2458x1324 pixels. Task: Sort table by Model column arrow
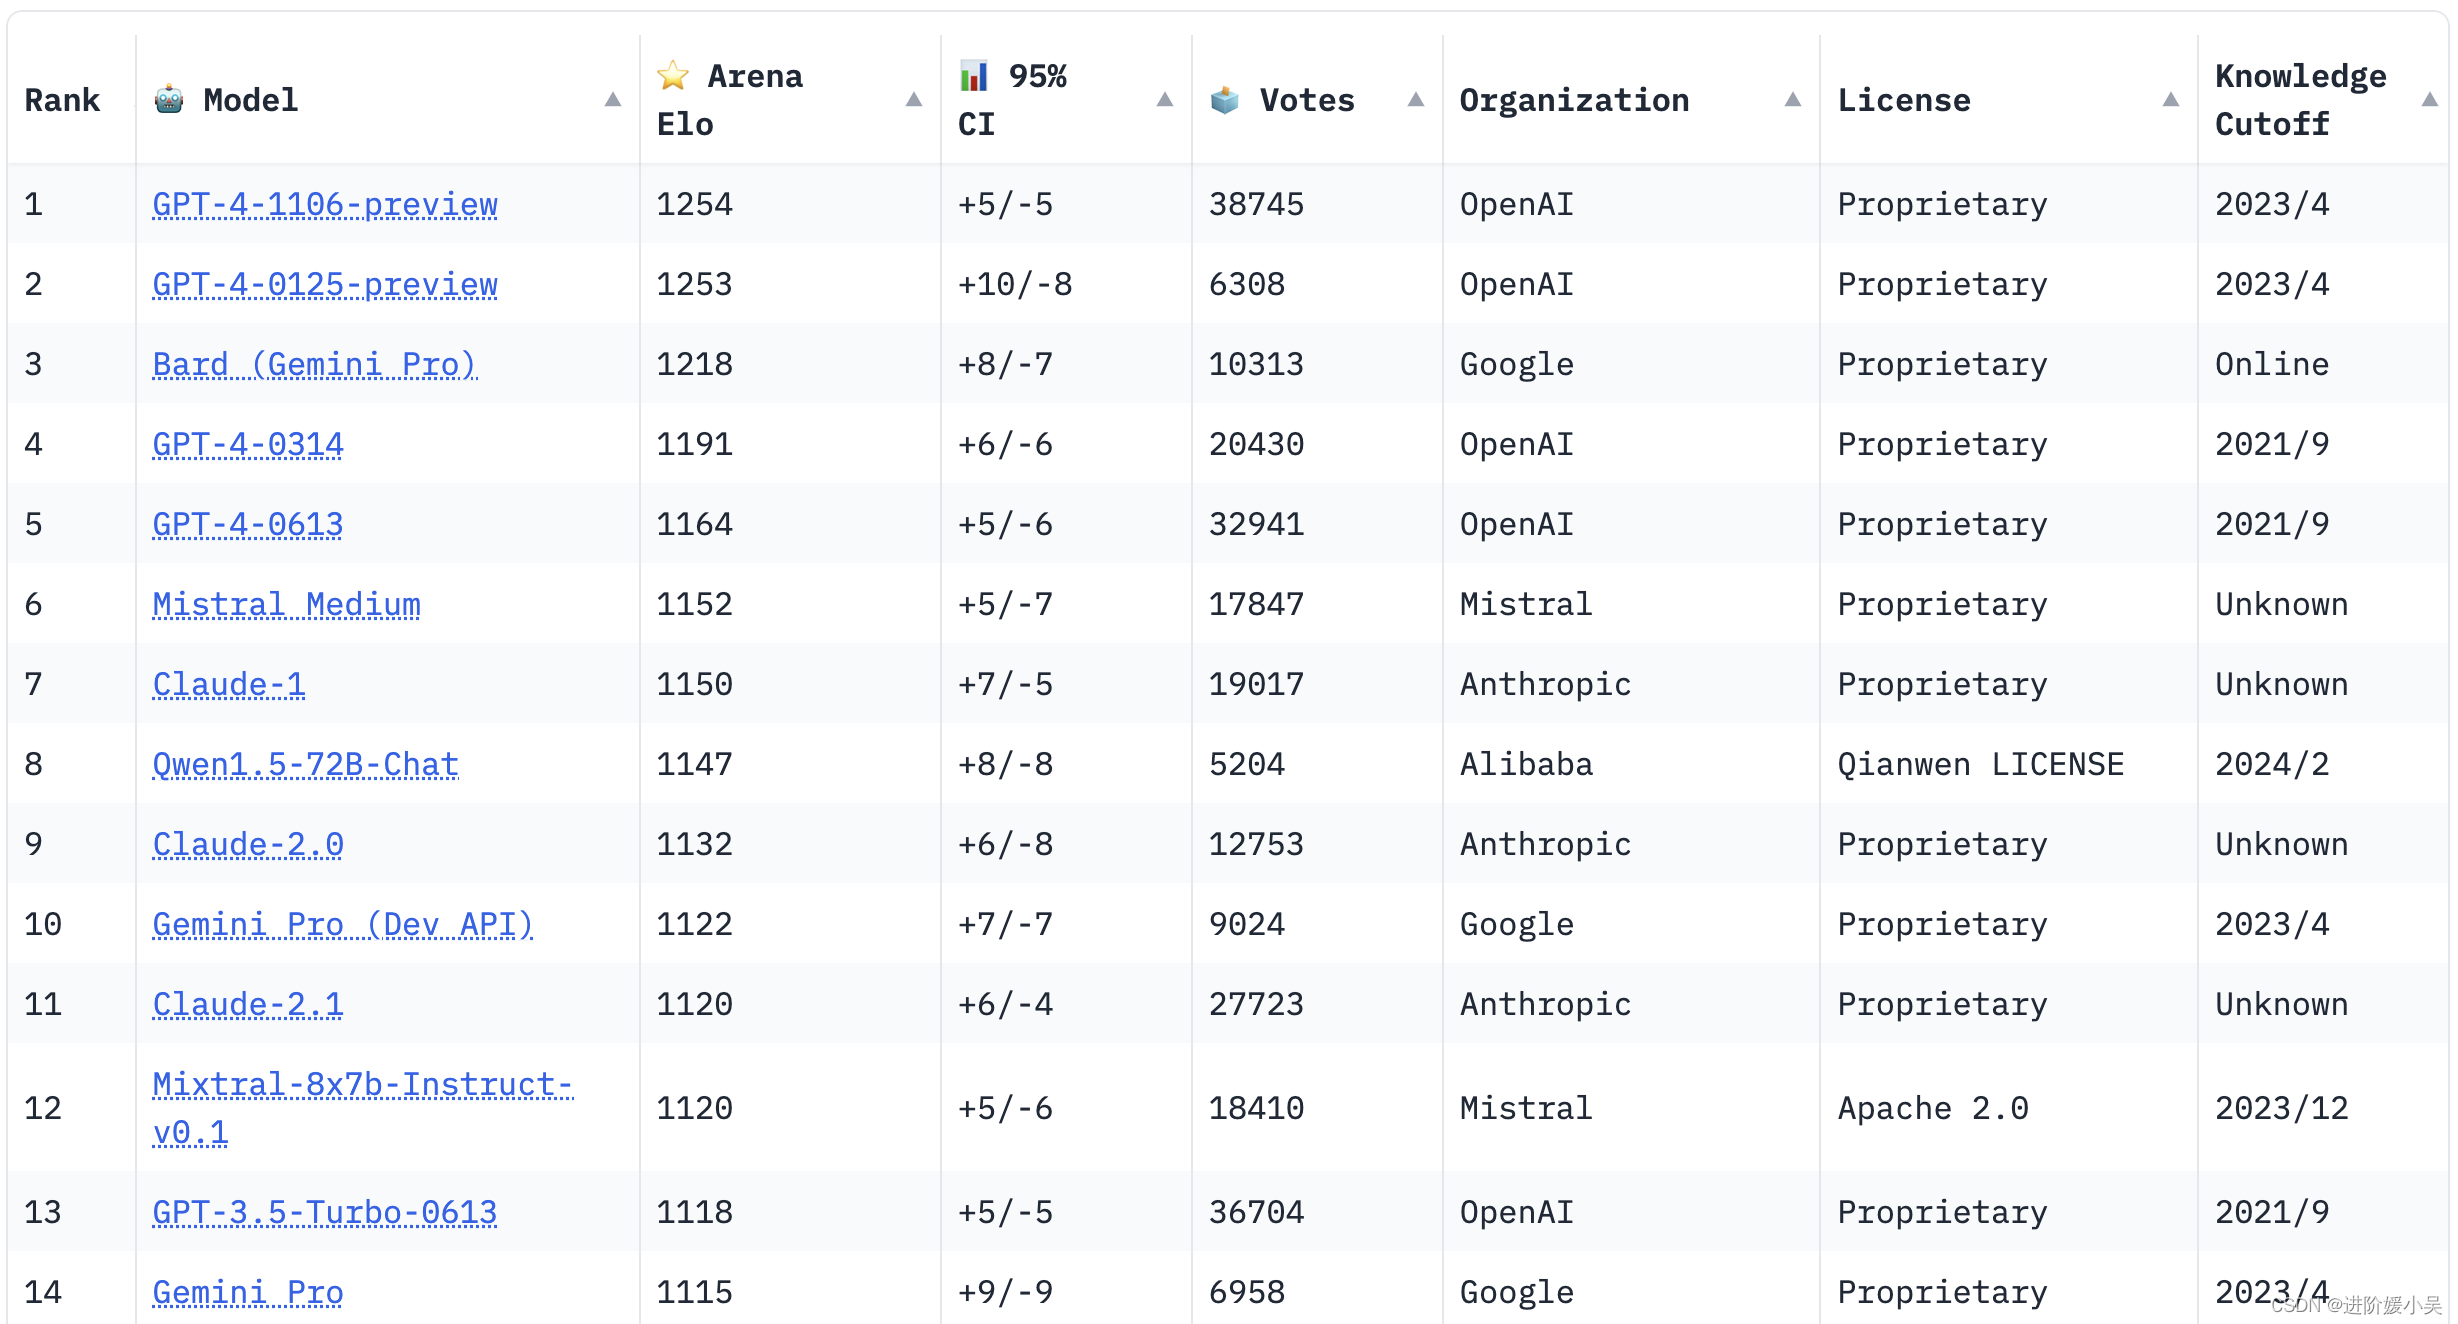(613, 100)
